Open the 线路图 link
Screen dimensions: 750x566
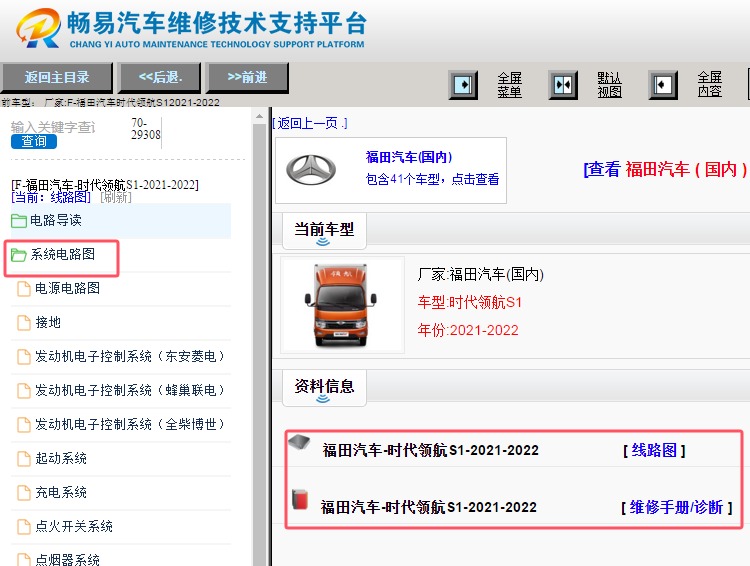coord(654,450)
